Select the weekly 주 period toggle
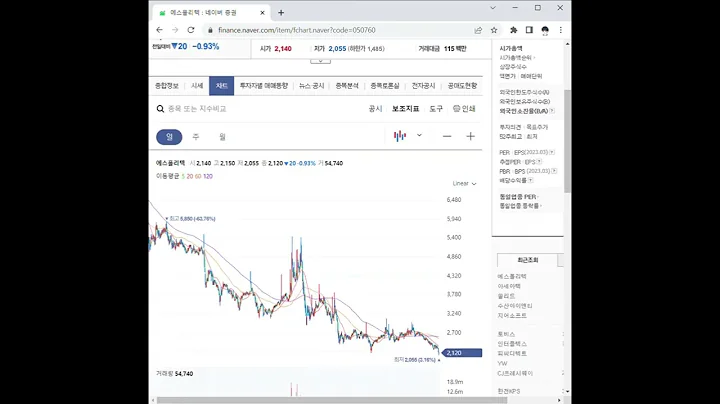This screenshot has width=720, height=404. 196,137
